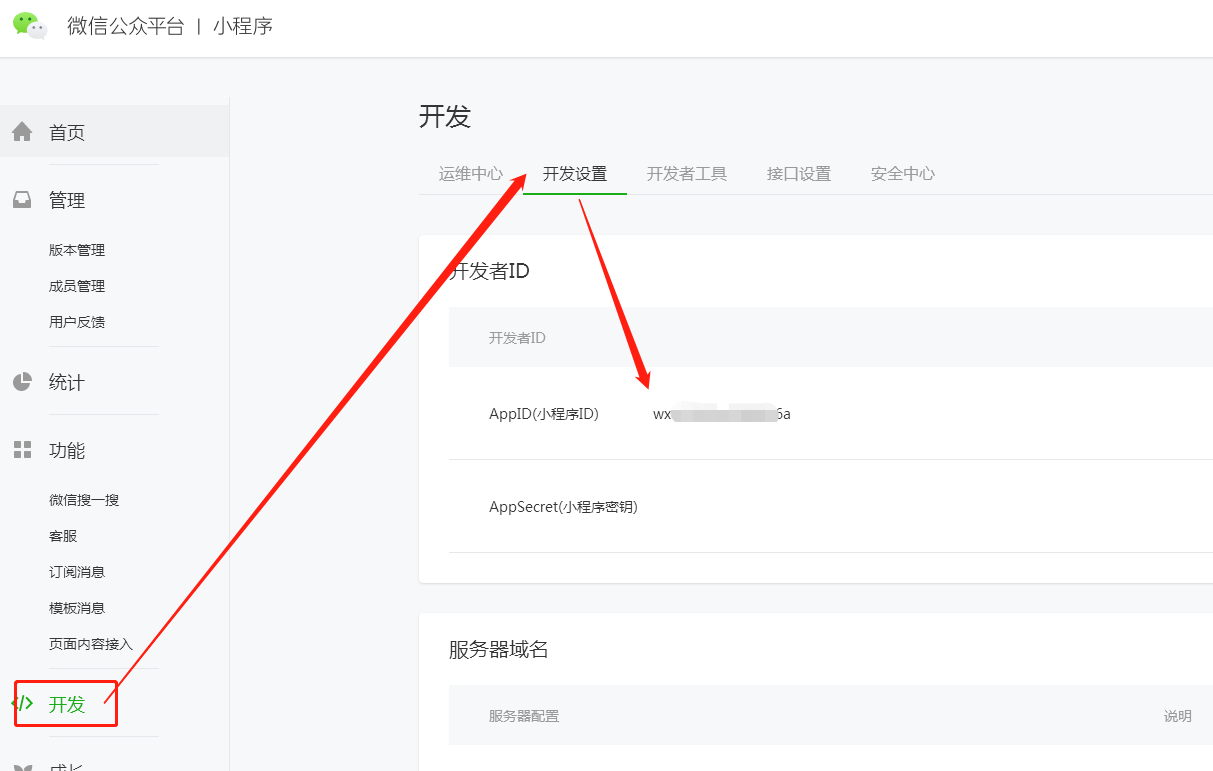Switch to 开发者工具 tab

[687, 173]
